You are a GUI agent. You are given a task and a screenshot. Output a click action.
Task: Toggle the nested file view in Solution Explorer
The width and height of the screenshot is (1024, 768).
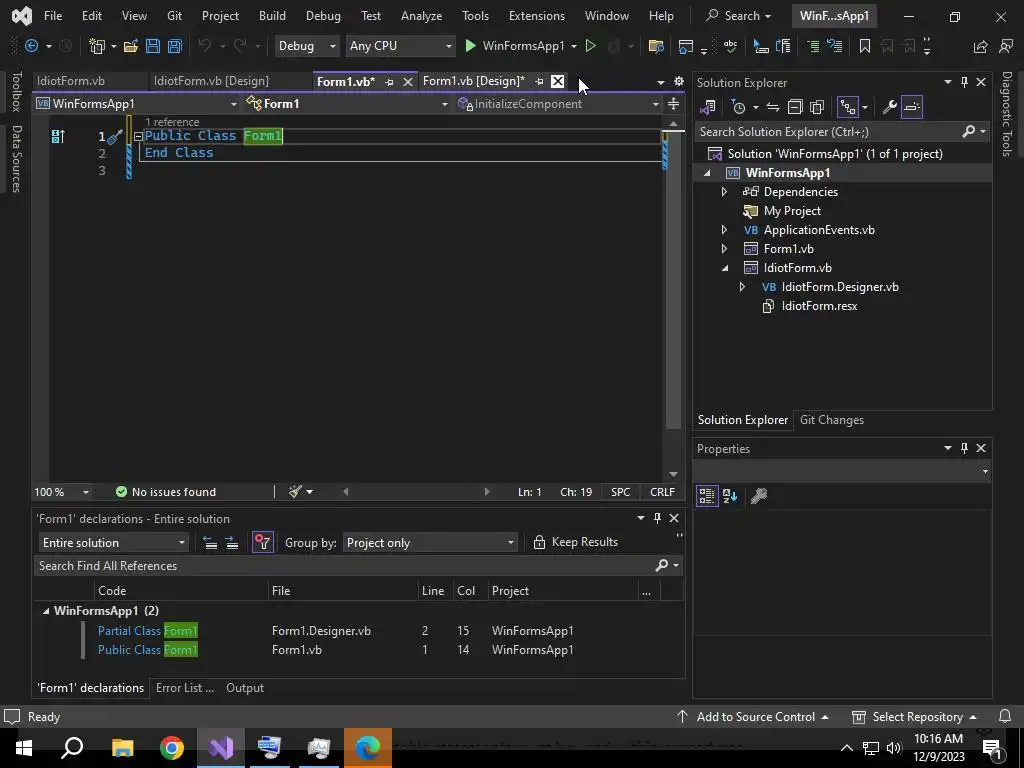coord(848,107)
